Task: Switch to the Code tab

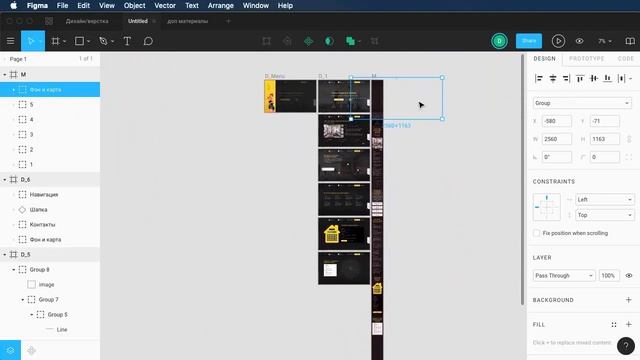Action: [x=625, y=59]
